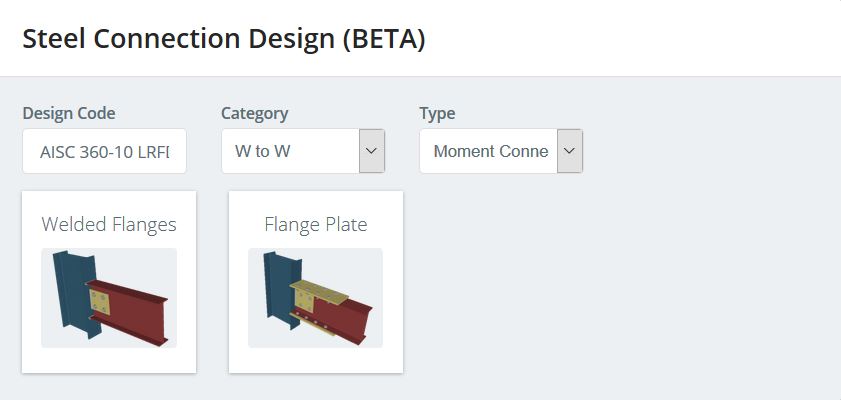The height and width of the screenshot is (400, 841).
Task: Click the Steel Connection Design (BETA) heading
Action: (224, 39)
